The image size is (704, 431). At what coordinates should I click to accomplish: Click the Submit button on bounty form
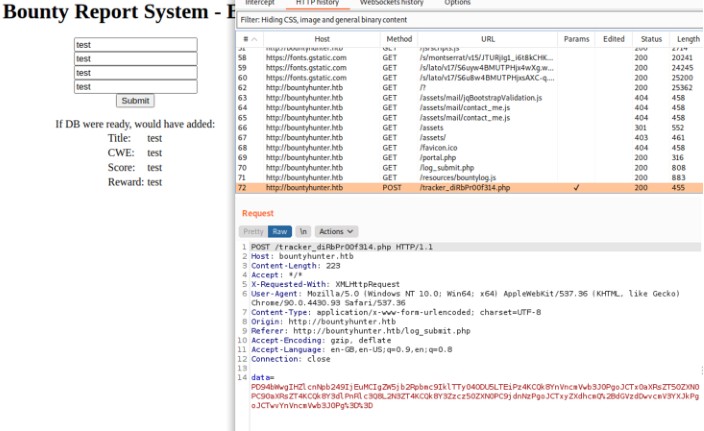(135, 101)
